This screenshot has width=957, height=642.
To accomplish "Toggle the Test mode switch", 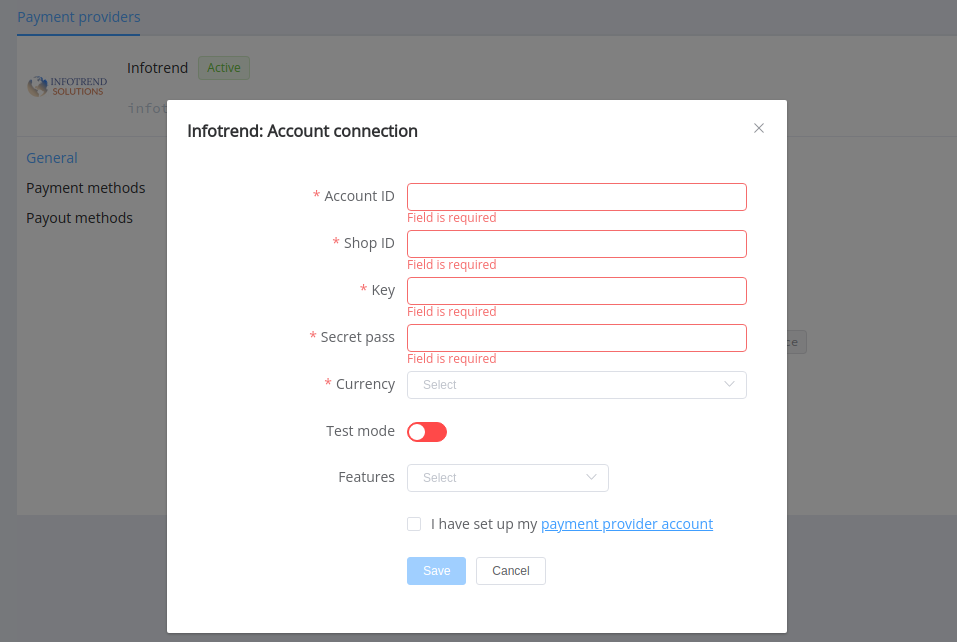I will [x=427, y=432].
